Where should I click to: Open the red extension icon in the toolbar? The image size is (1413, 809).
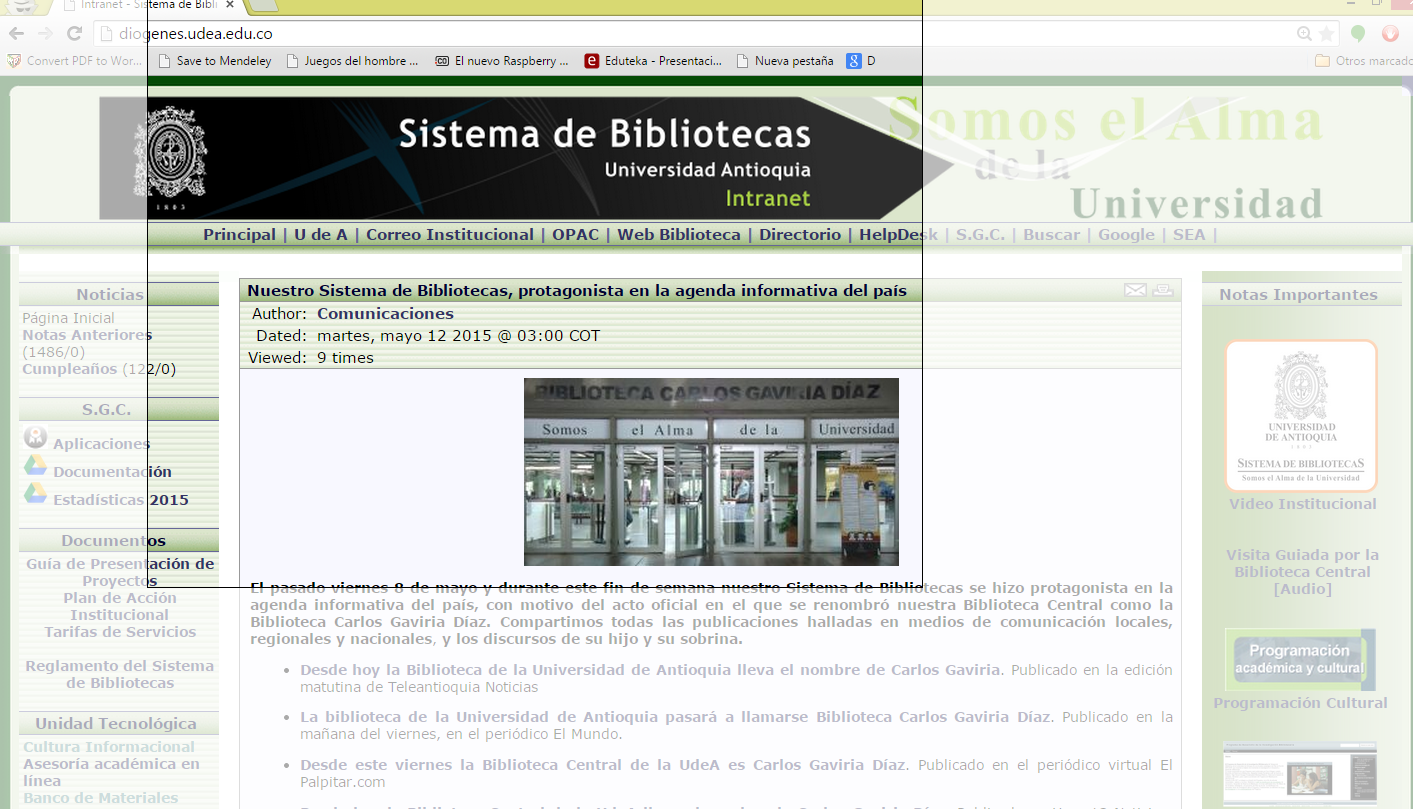pyautogui.click(x=1390, y=34)
